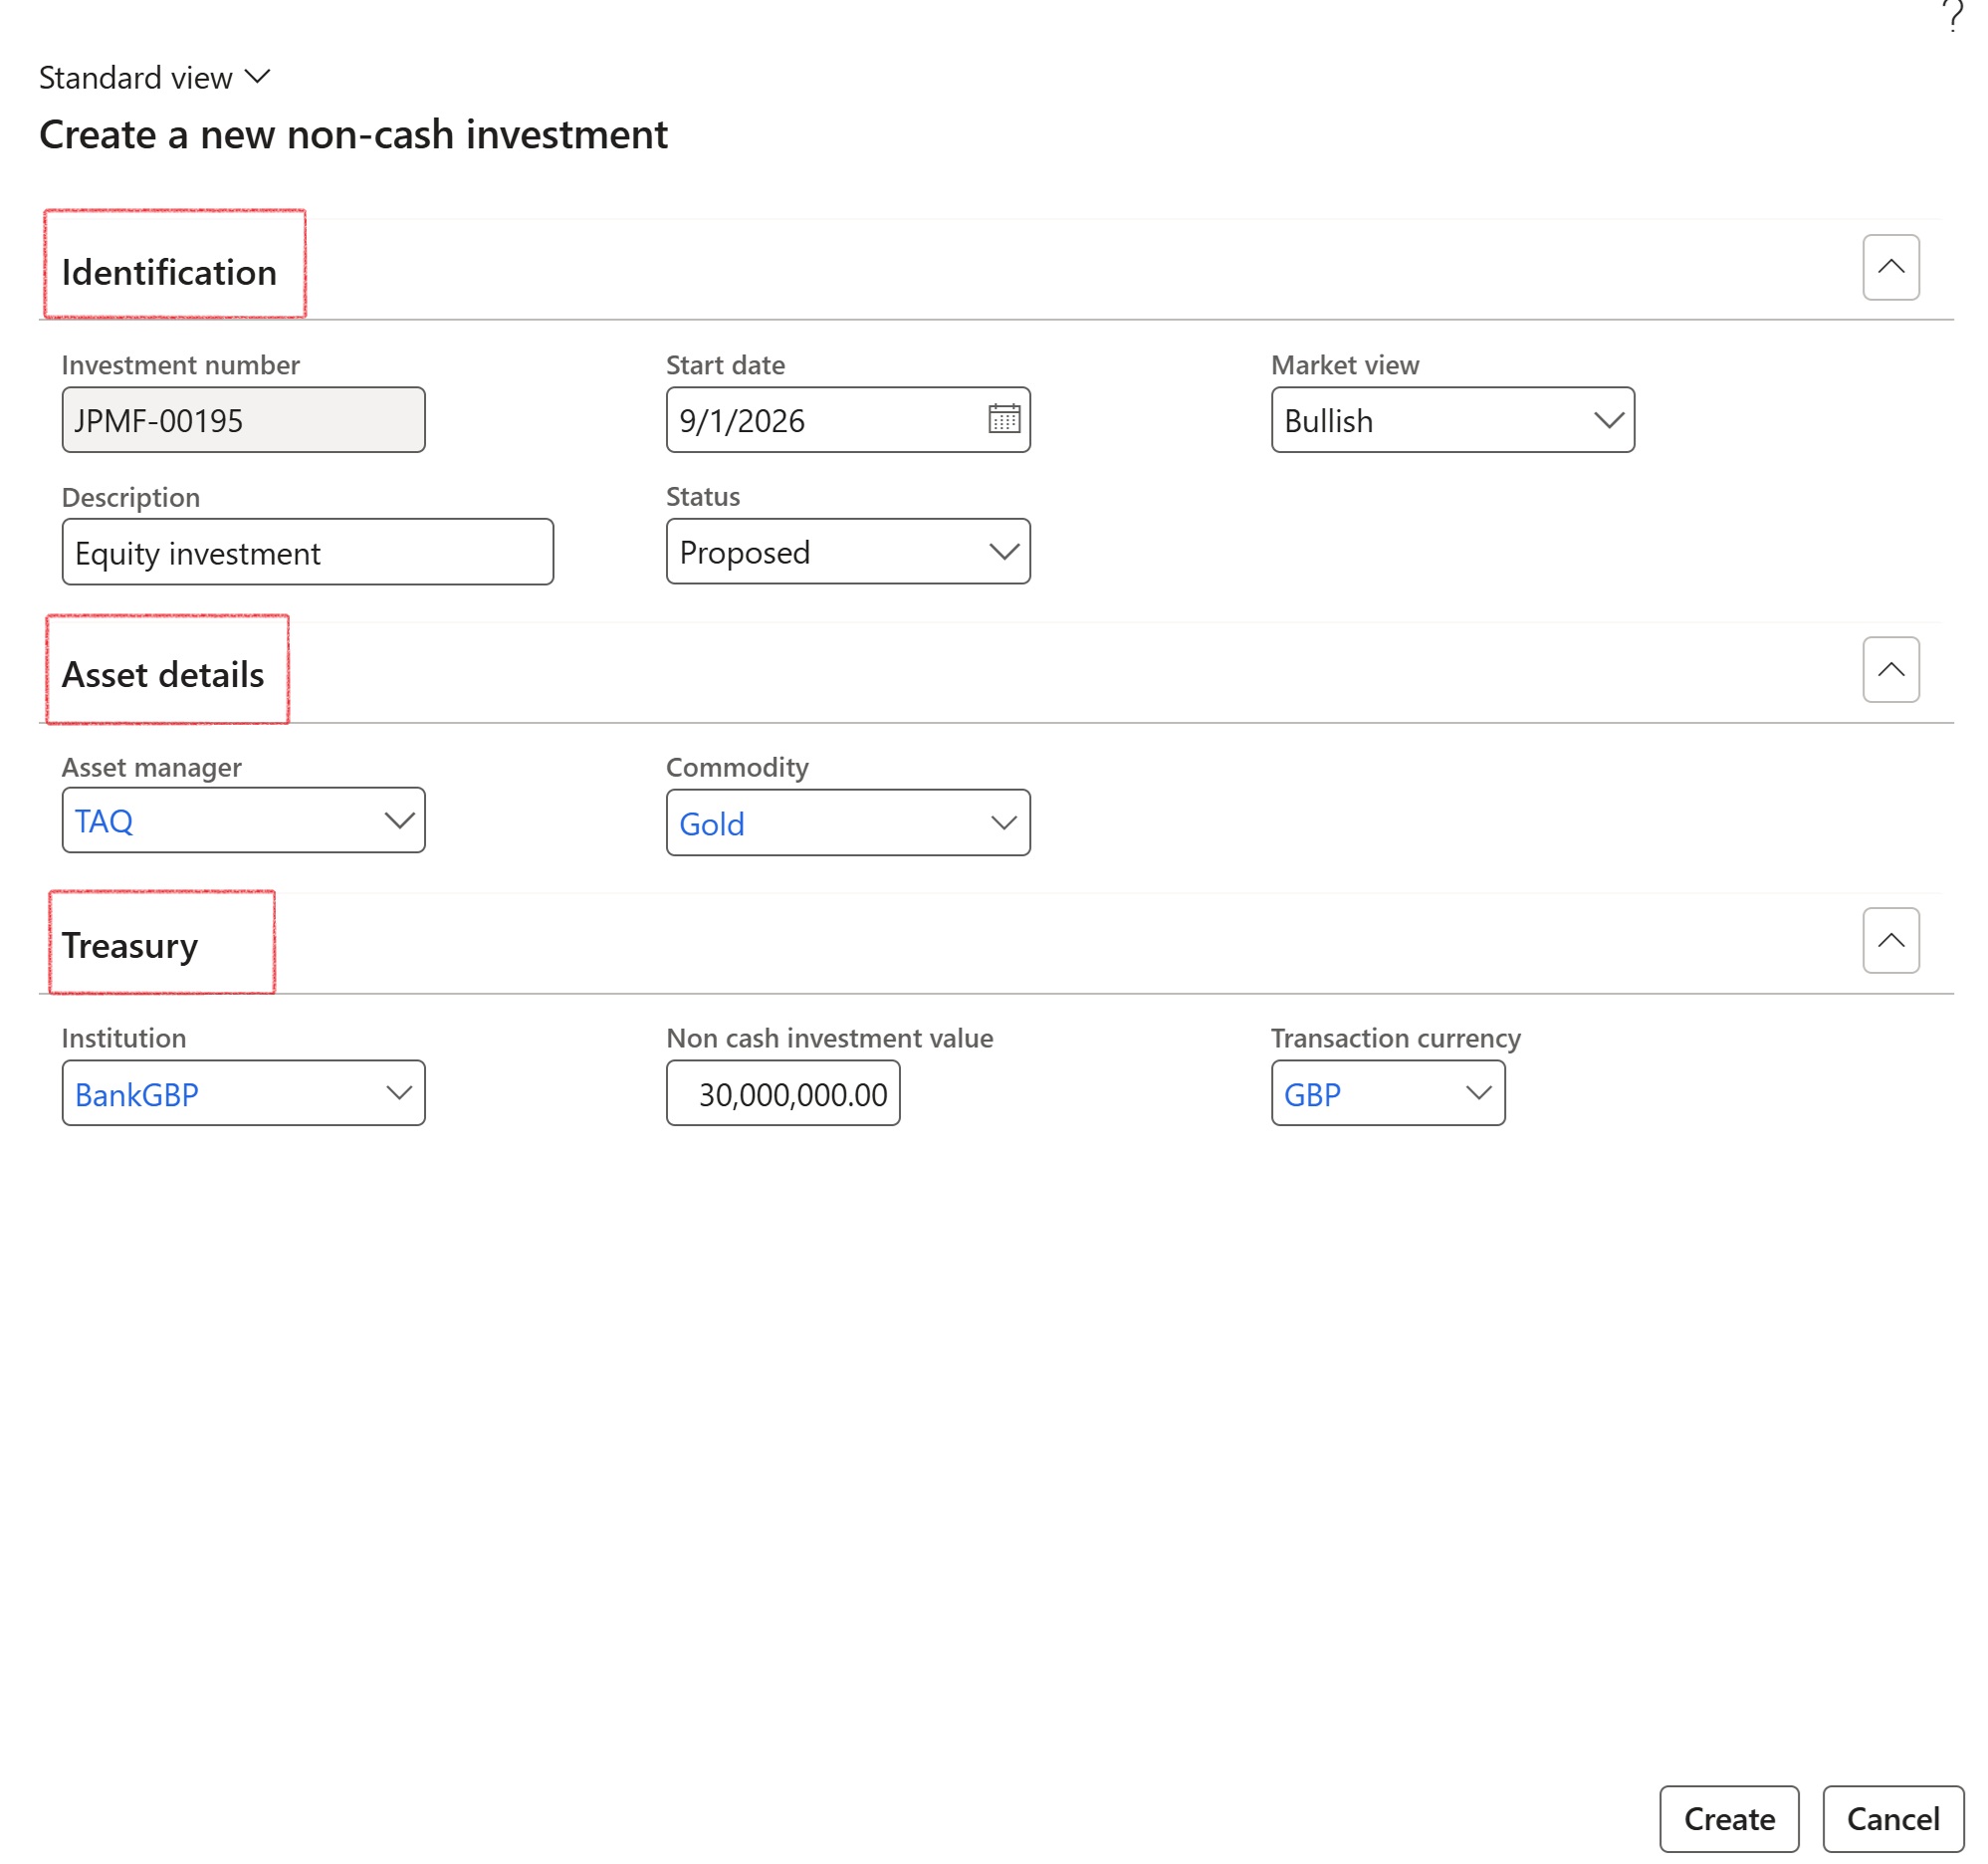Collapse the Identification section
Viewport: 1988px width, 1864px height.
pos(1890,267)
